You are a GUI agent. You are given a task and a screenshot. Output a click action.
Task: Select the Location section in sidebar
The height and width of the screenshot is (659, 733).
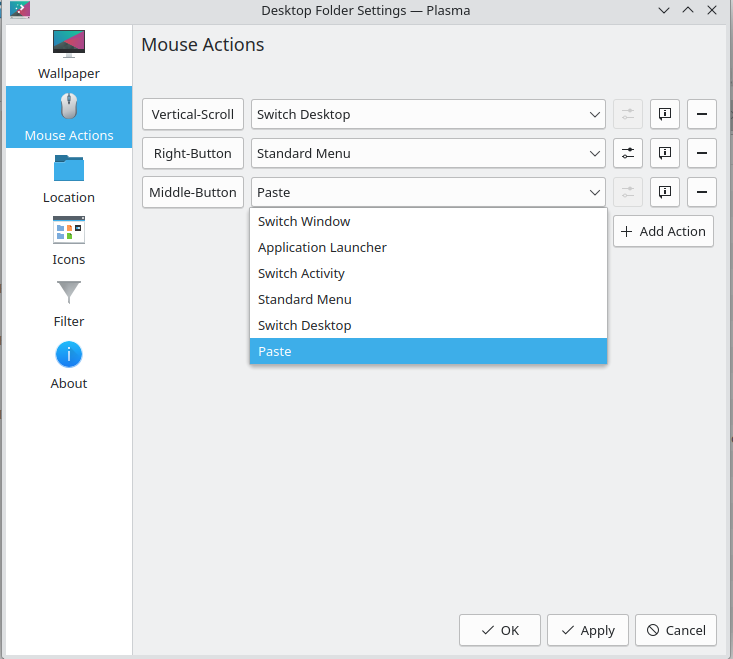[x=69, y=179]
